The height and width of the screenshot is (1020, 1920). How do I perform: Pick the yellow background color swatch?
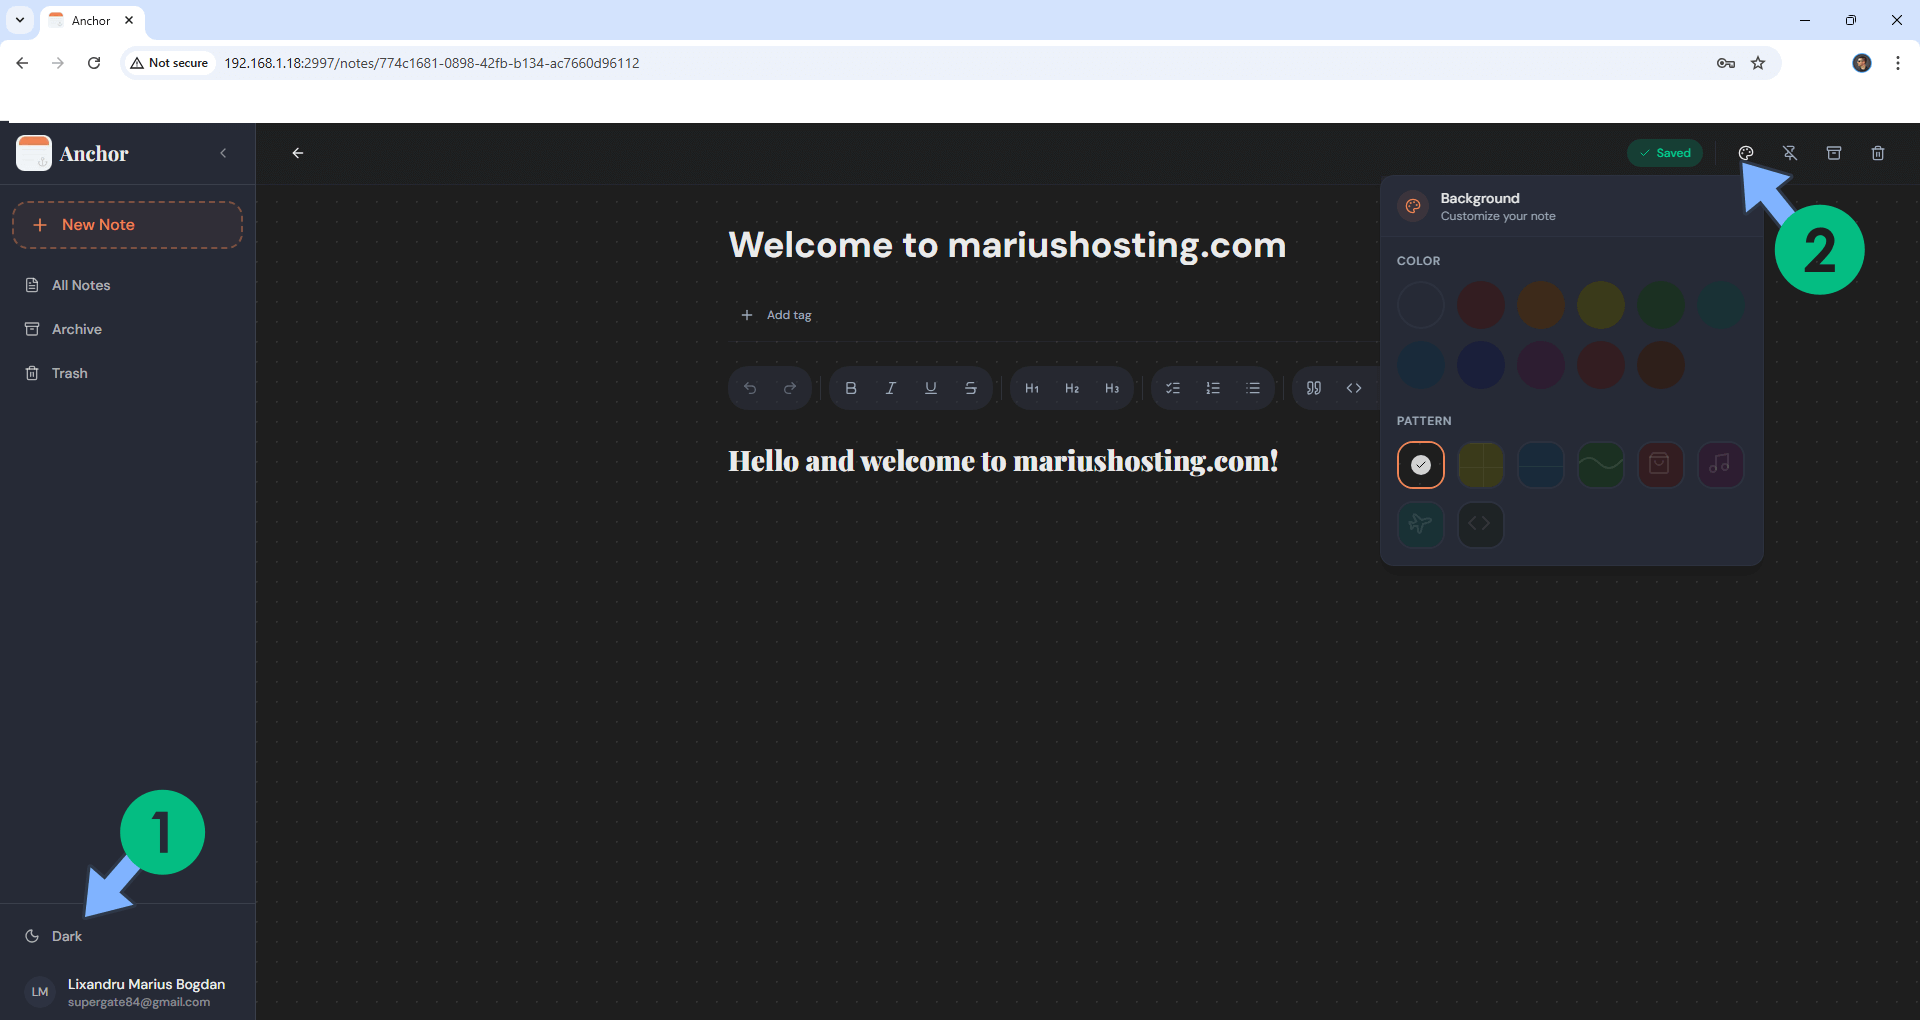pyautogui.click(x=1601, y=305)
